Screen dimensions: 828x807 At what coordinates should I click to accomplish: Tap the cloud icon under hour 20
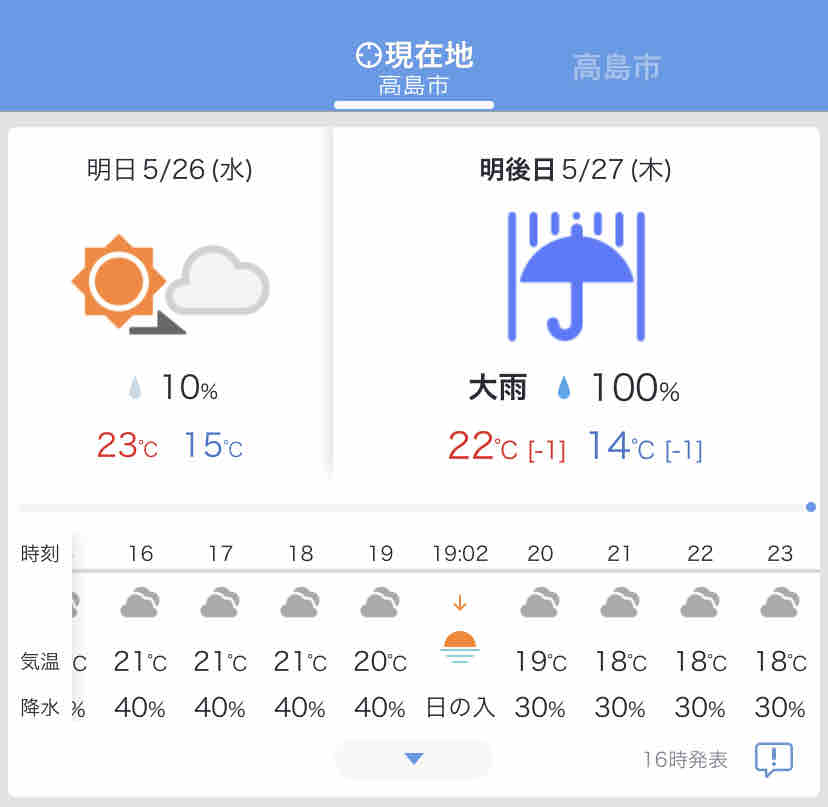540,604
